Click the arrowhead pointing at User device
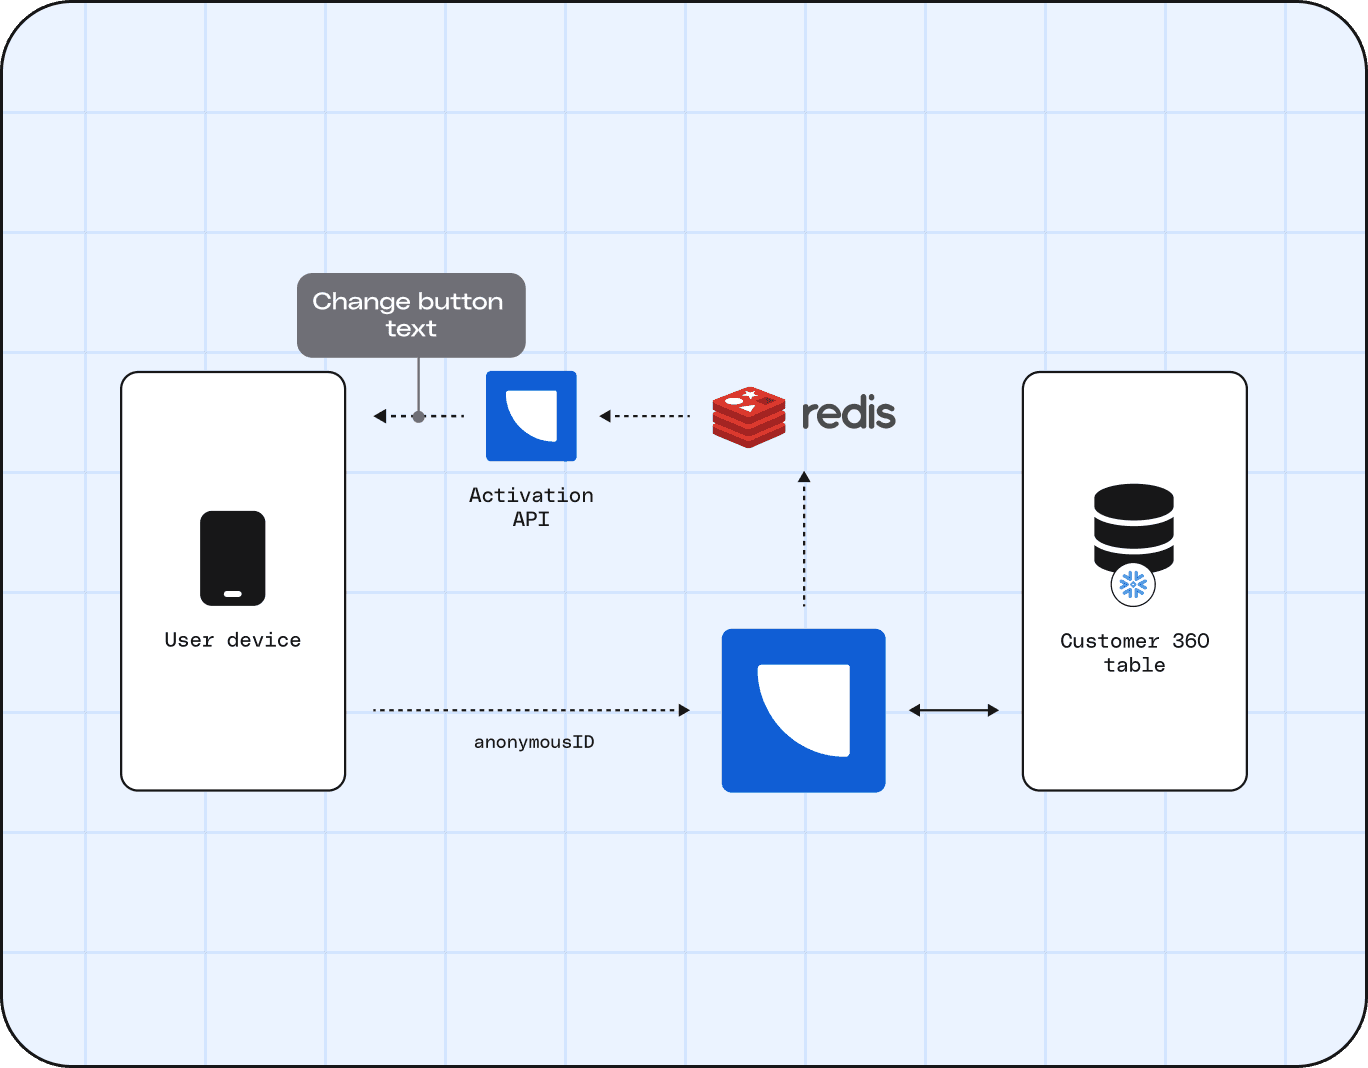The image size is (1368, 1068). (x=380, y=416)
